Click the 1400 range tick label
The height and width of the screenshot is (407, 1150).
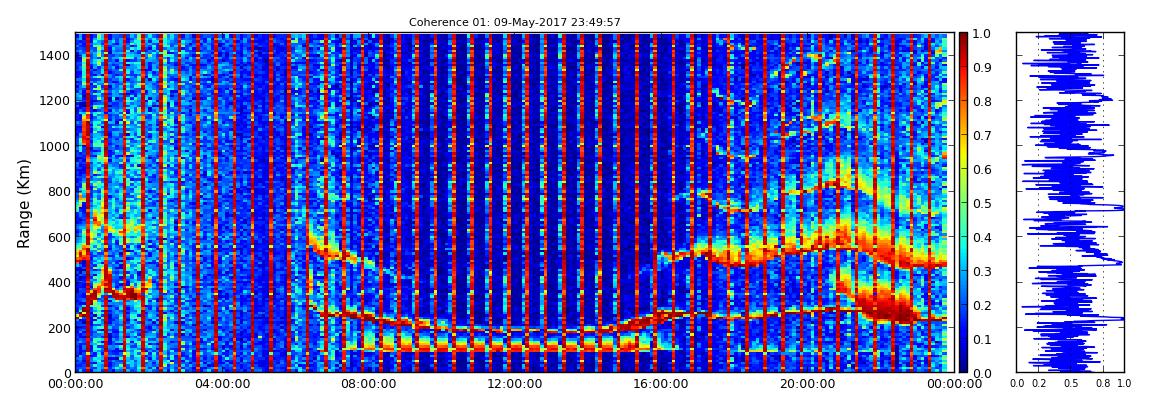(56, 55)
